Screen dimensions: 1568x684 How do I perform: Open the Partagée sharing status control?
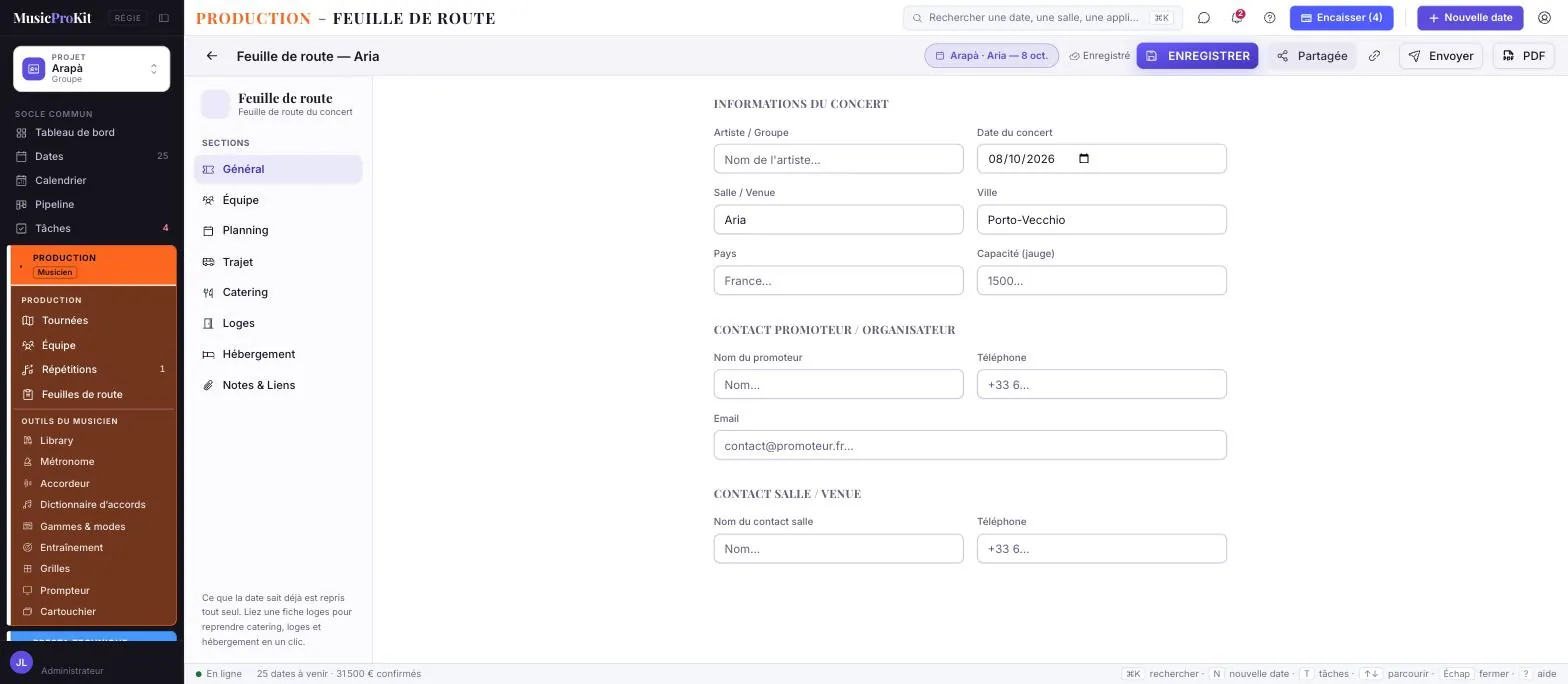tap(1312, 56)
